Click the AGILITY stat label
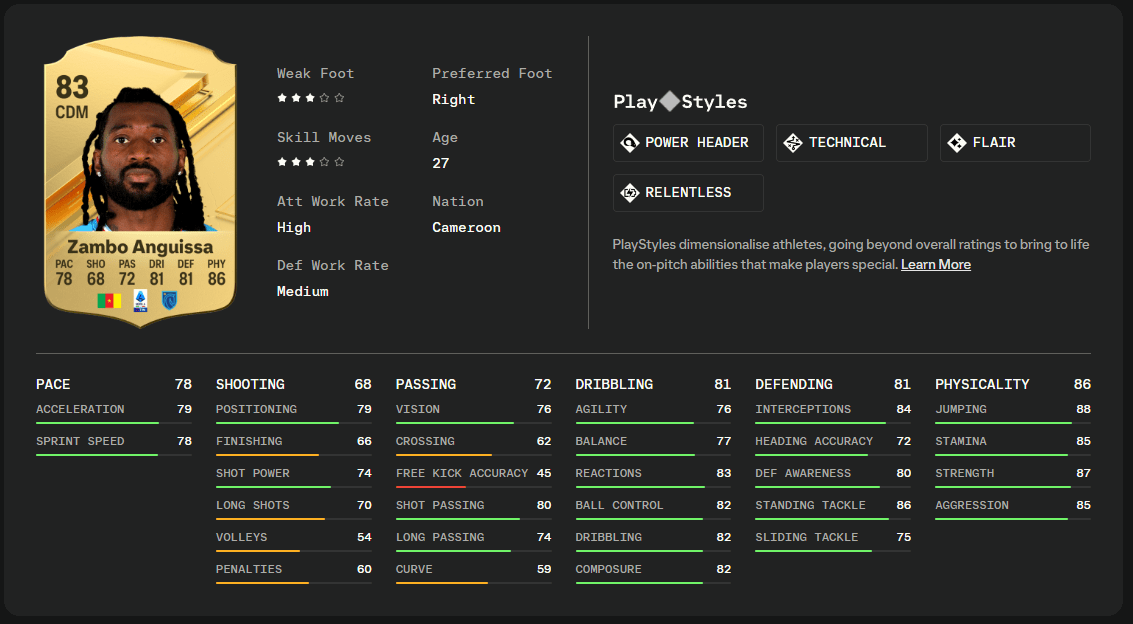This screenshot has width=1133, height=624. 601,410
